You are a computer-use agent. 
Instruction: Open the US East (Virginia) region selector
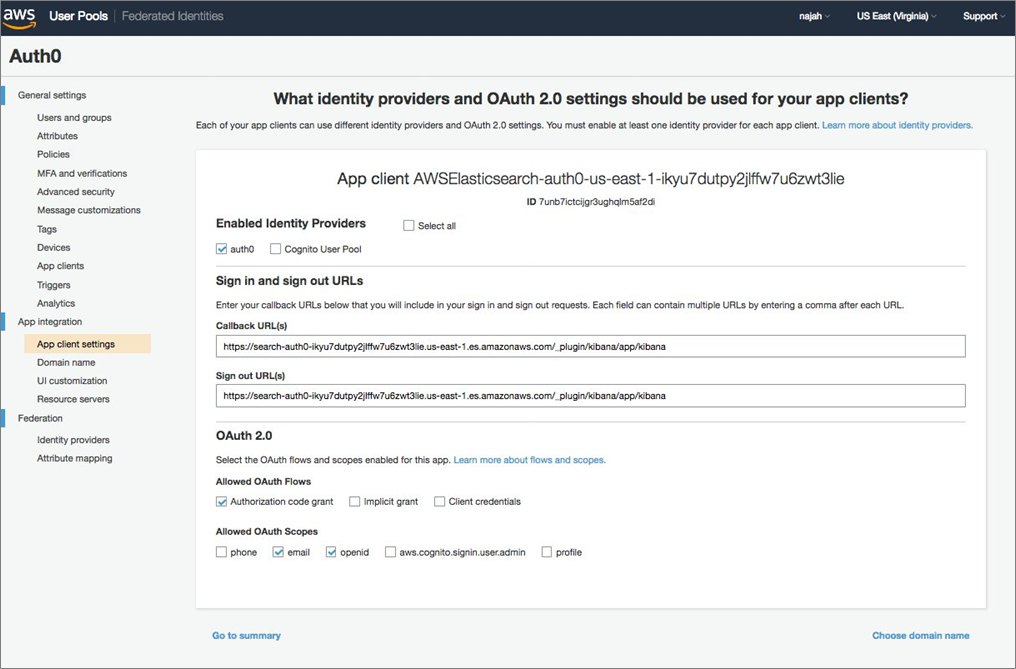pos(895,15)
